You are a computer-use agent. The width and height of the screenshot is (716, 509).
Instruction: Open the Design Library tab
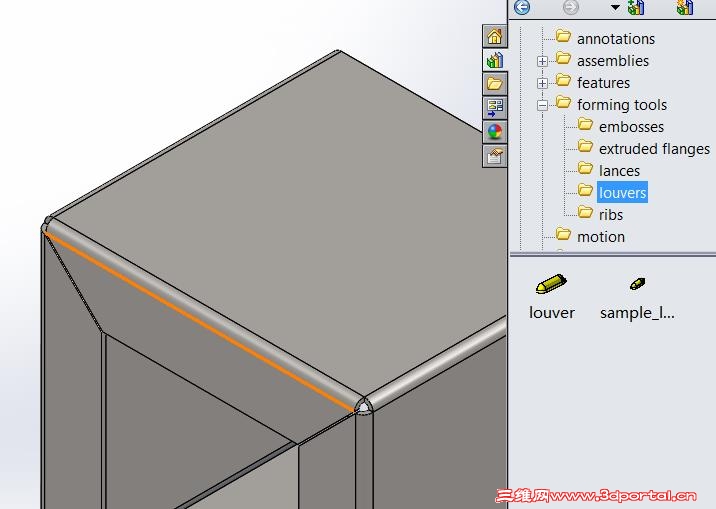tap(495, 60)
